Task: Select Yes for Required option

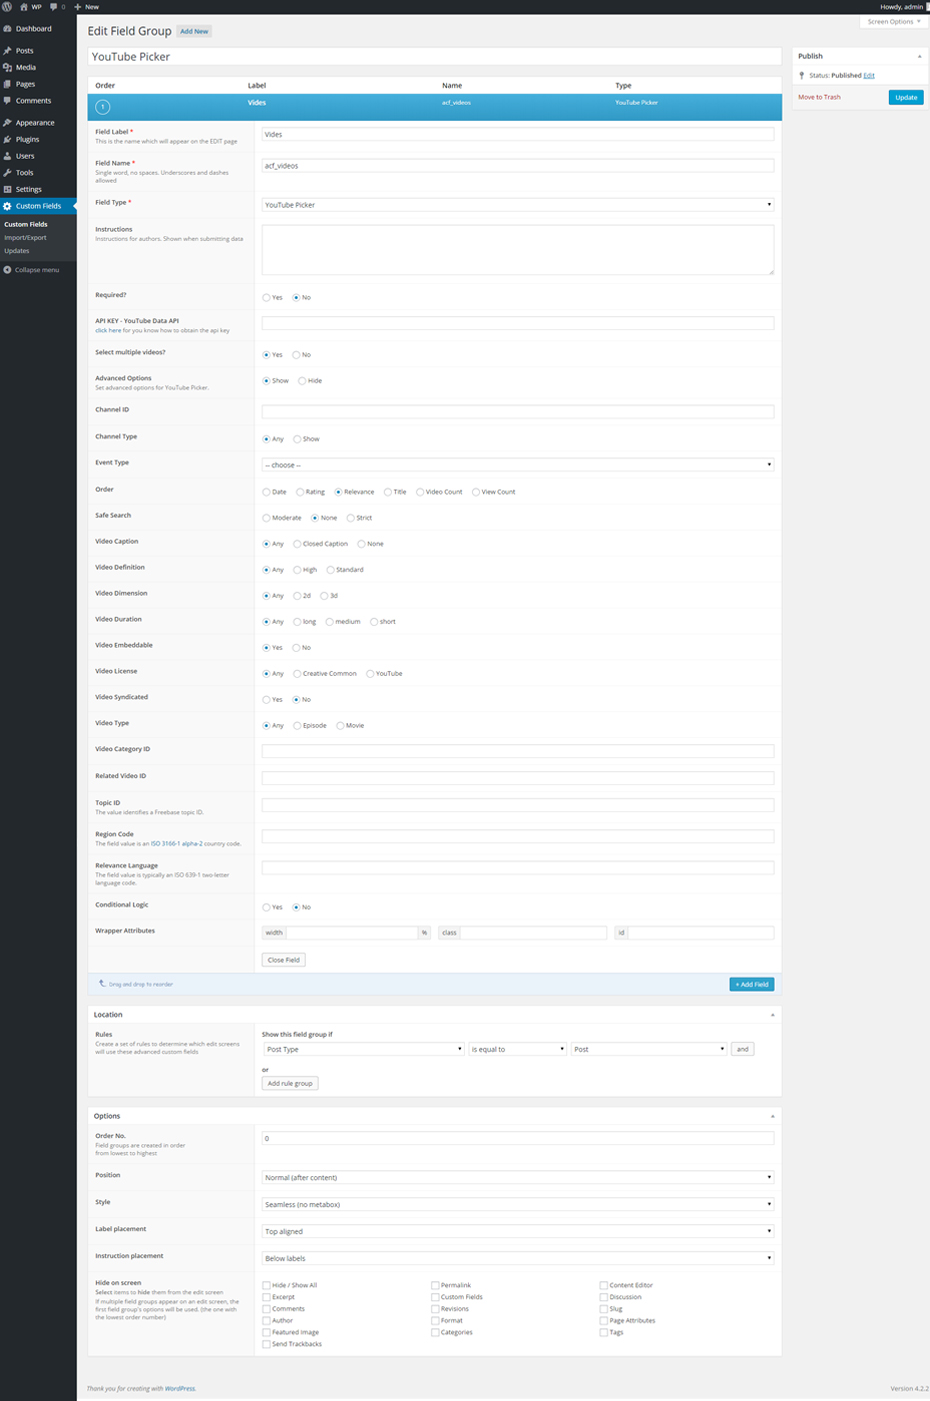Action: [266, 298]
